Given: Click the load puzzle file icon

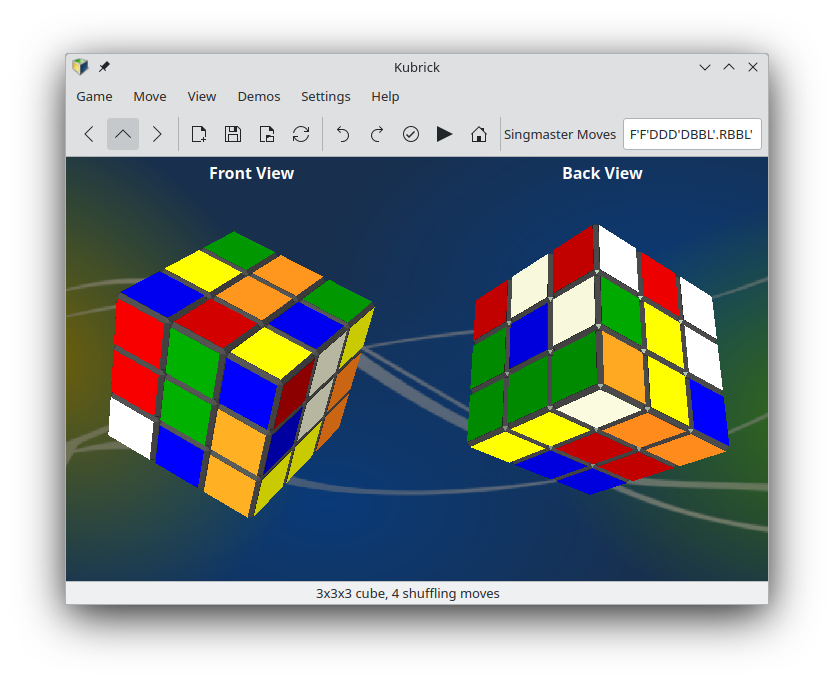Looking at the screenshot, I should [x=267, y=134].
